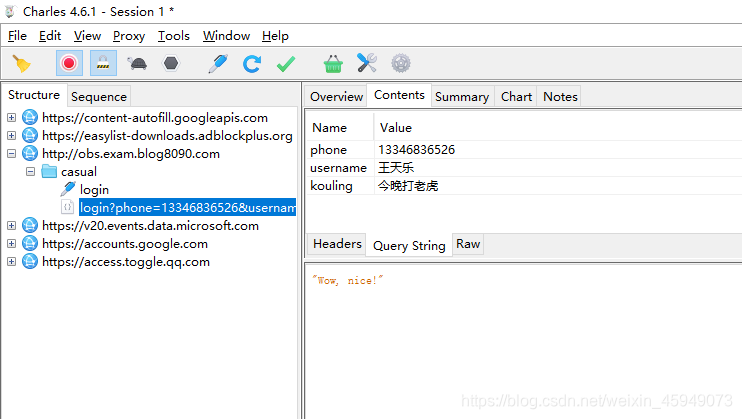Click globe icon of access.toggle.qq.com
Screen dimensions: 742x419
(x=30, y=261)
